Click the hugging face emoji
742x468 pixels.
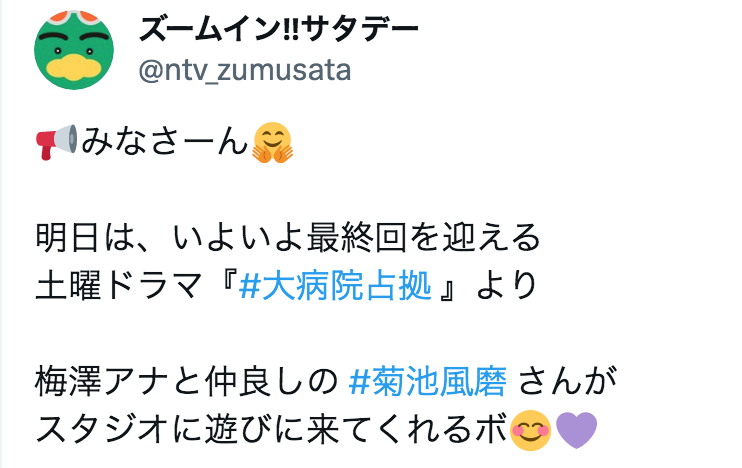pyautogui.click(x=273, y=142)
